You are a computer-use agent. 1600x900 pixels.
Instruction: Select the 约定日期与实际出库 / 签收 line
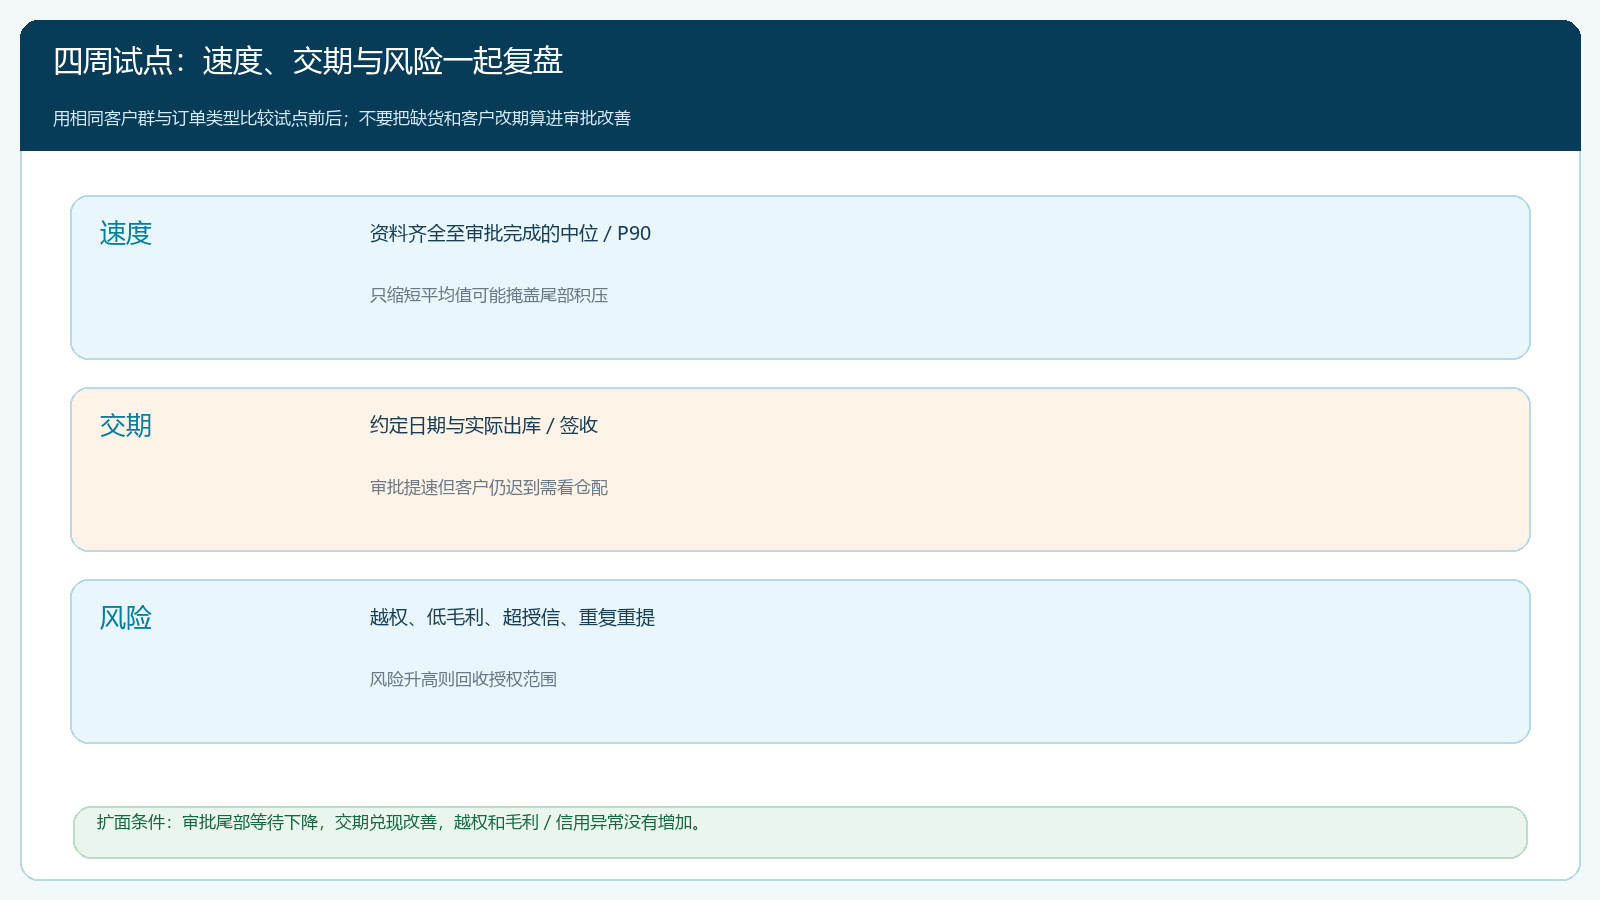[484, 425]
